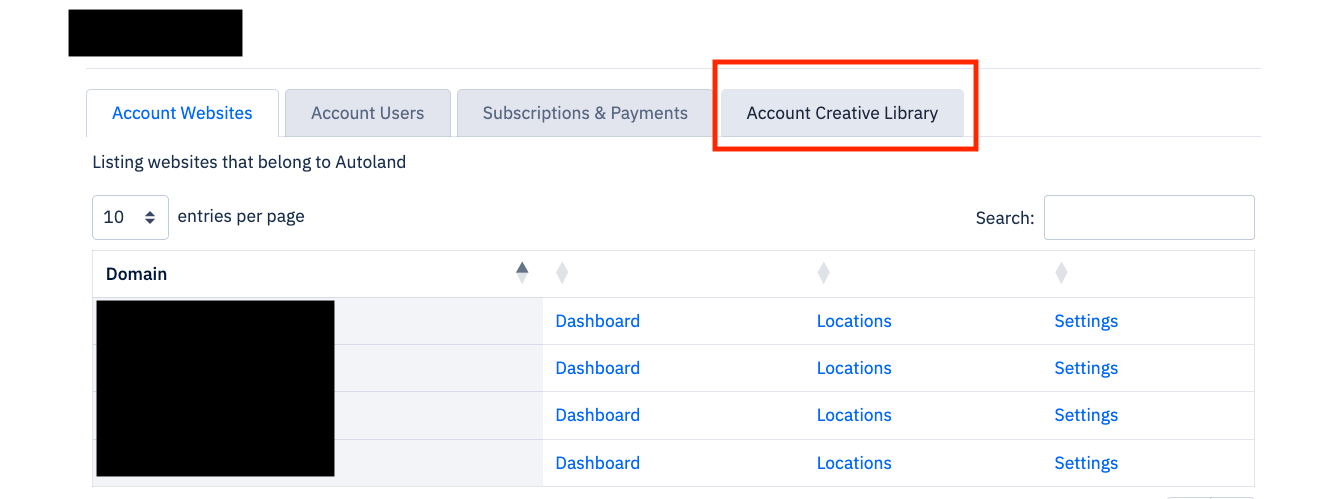Open the Account Creative Library tab
This screenshot has width=1338, height=499.
(x=842, y=113)
